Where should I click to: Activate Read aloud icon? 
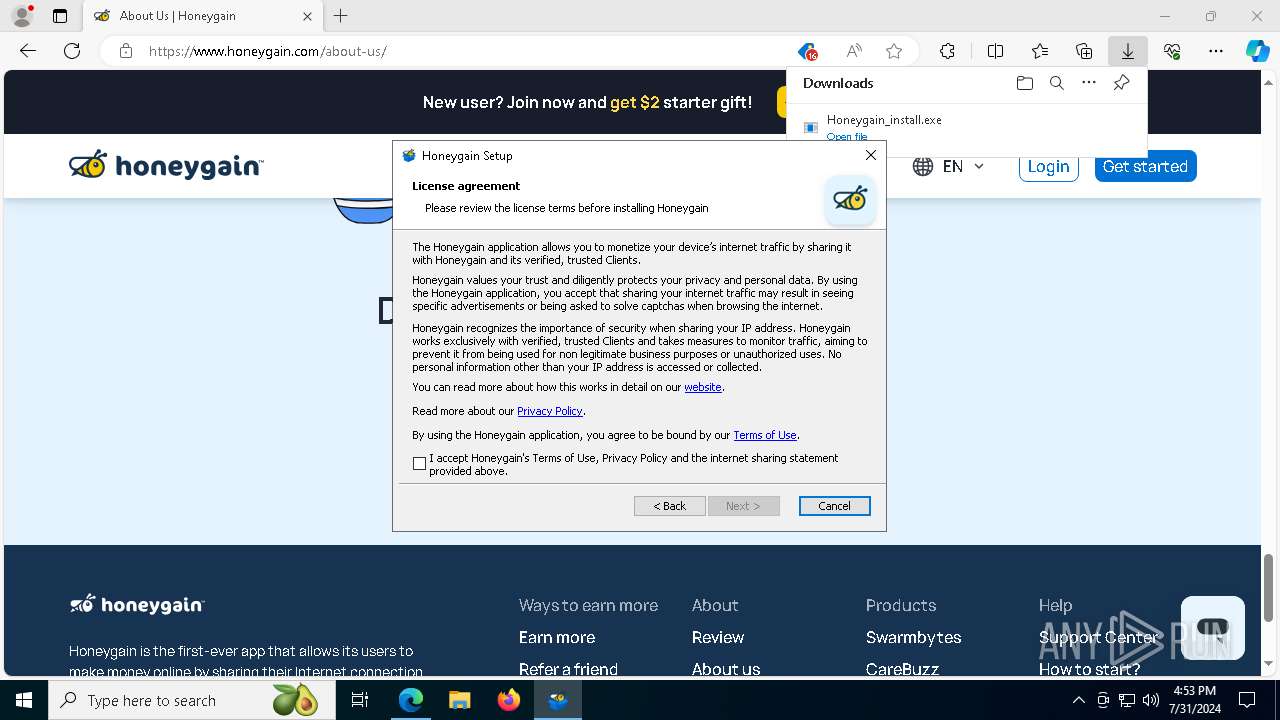pos(854,51)
